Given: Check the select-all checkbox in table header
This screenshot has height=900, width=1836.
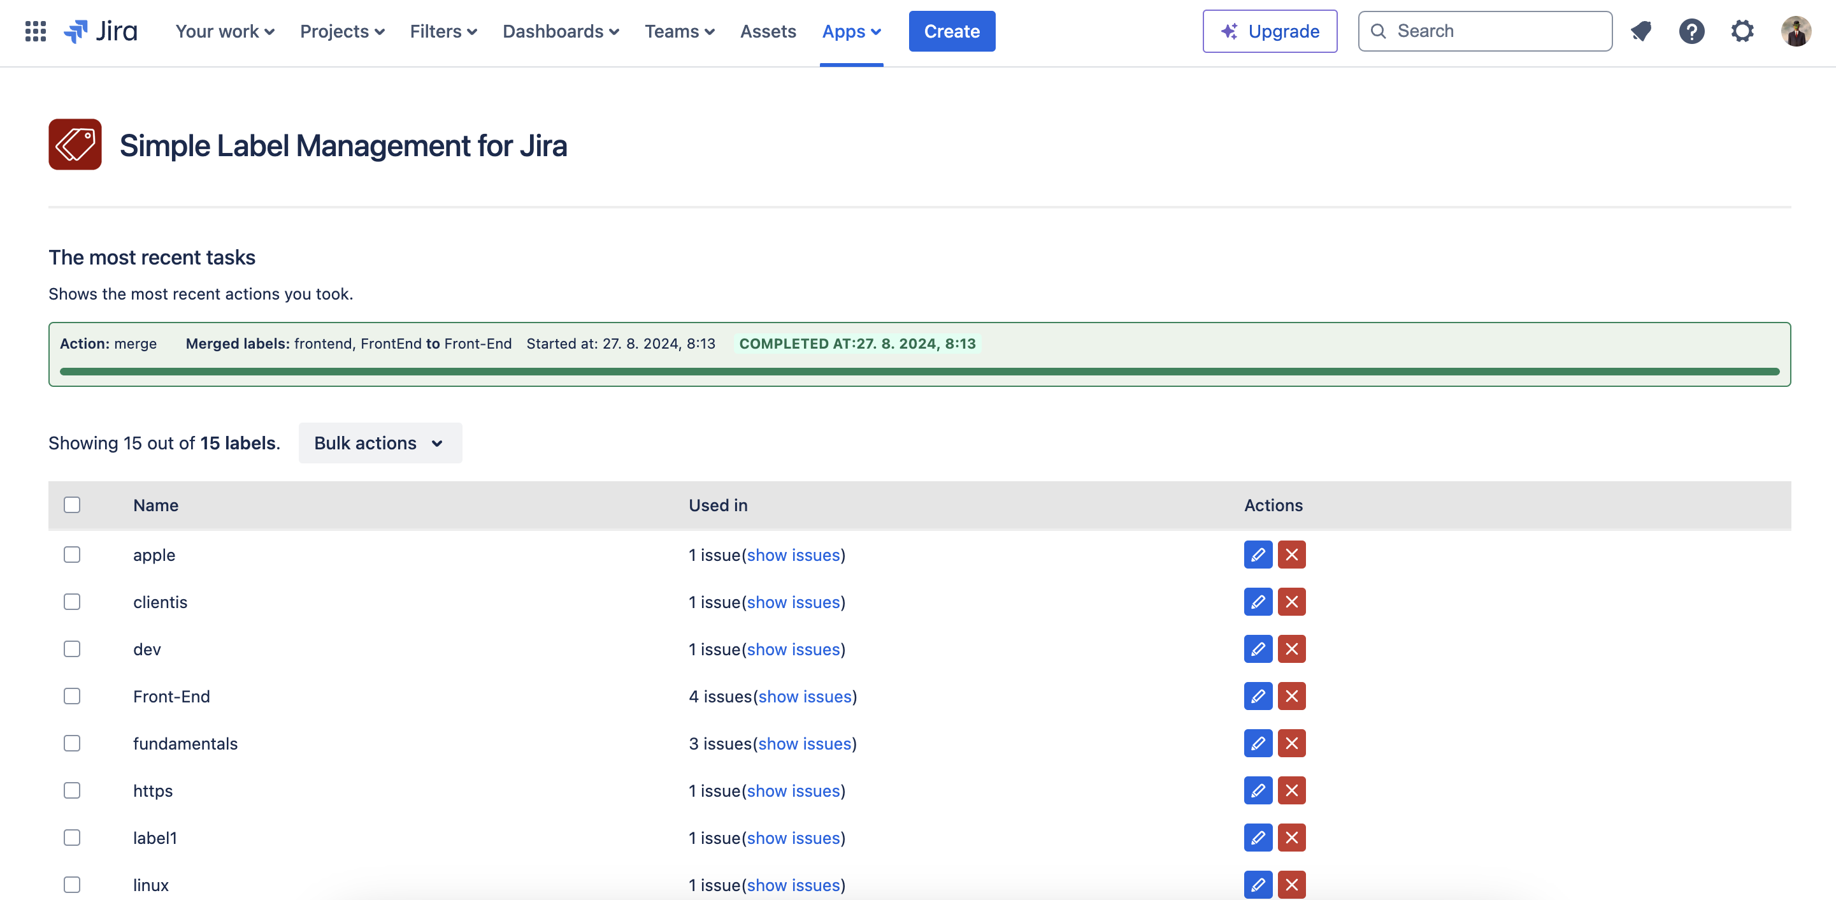Looking at the screenshot, I should [x=72, y=505].
